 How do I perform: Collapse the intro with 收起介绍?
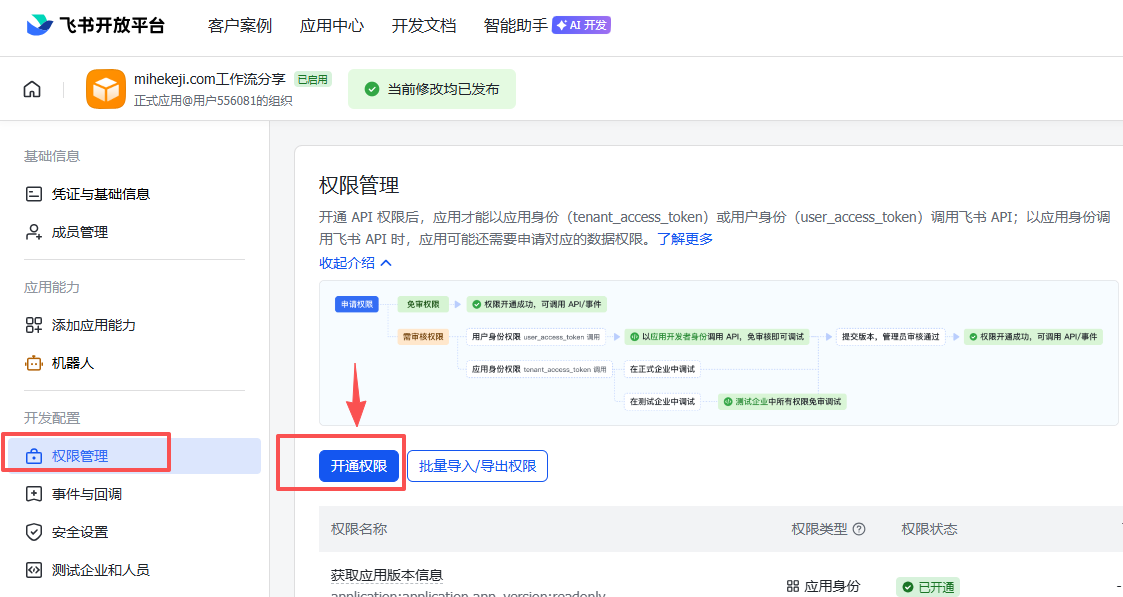(355, 263)
